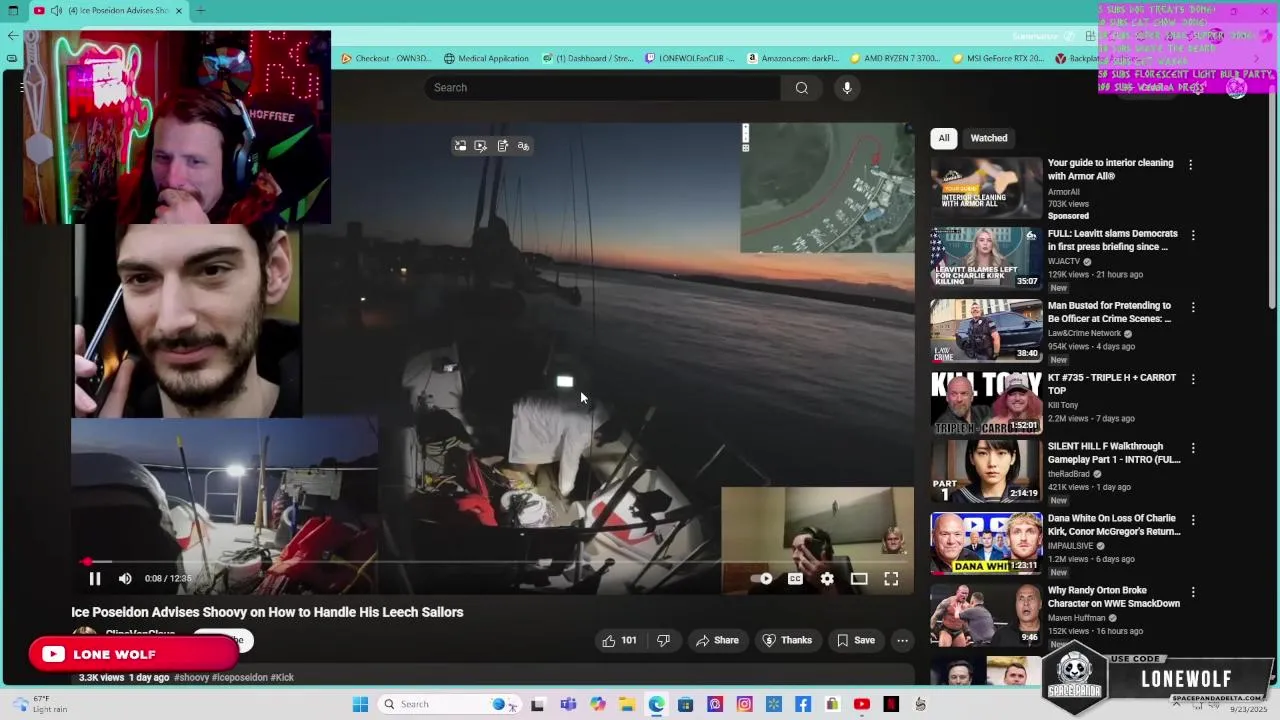Click the Law&Crime Network channel name
This screenshot has height=720, width=1280.
click(1084, 333)
